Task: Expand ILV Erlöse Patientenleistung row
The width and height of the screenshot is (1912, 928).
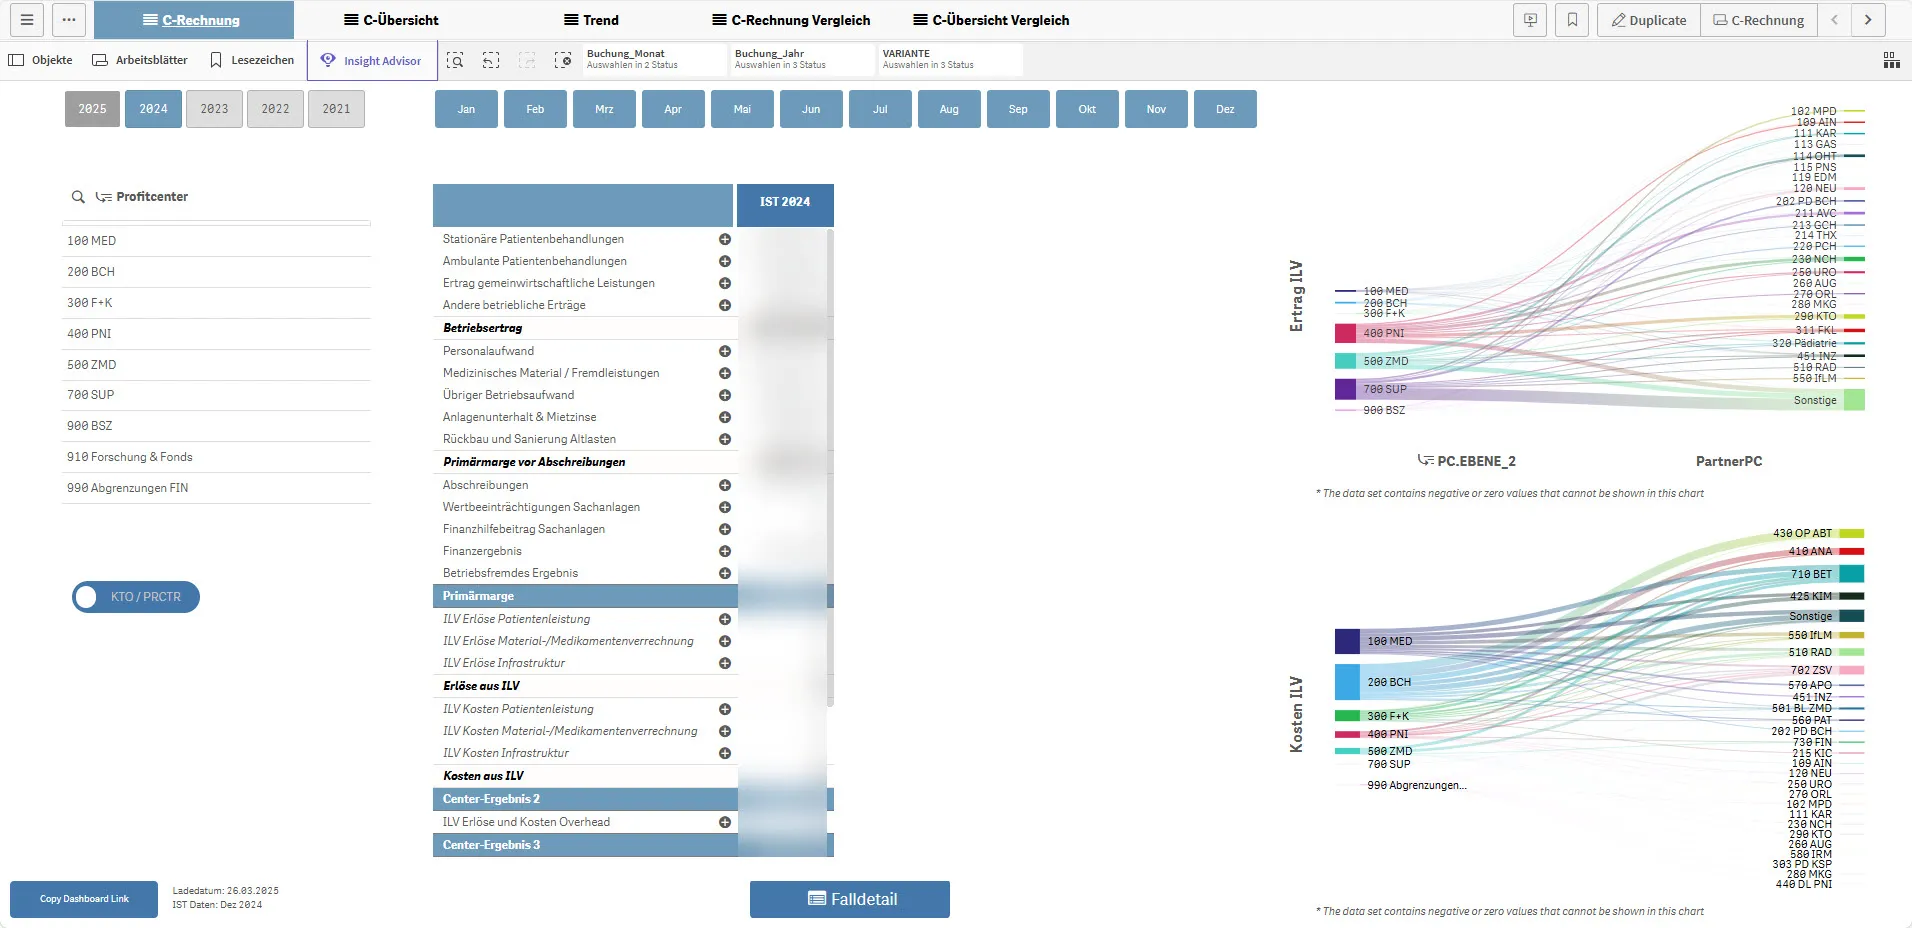Action: click(x=725, y=619)
